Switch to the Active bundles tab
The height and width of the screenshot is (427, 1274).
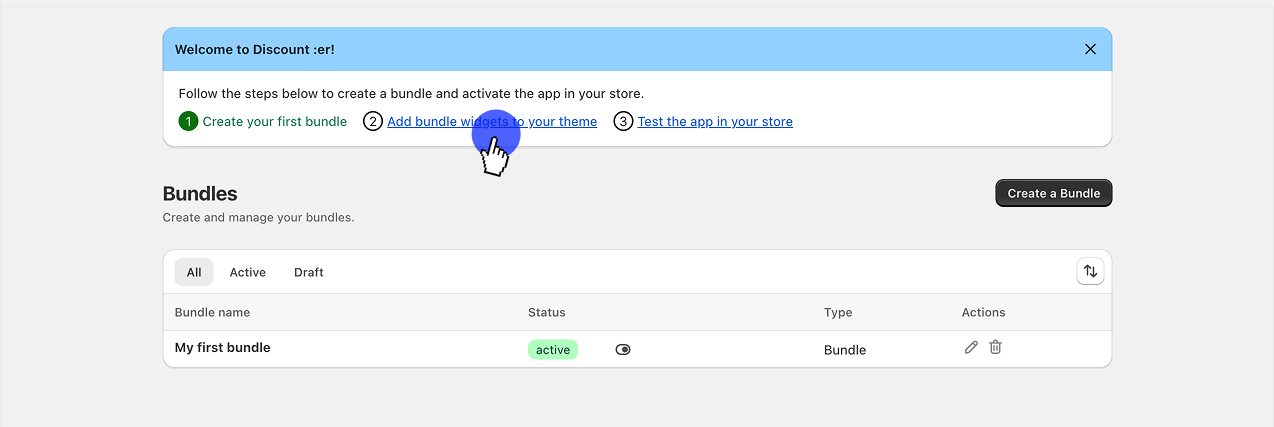pos(247,272)
